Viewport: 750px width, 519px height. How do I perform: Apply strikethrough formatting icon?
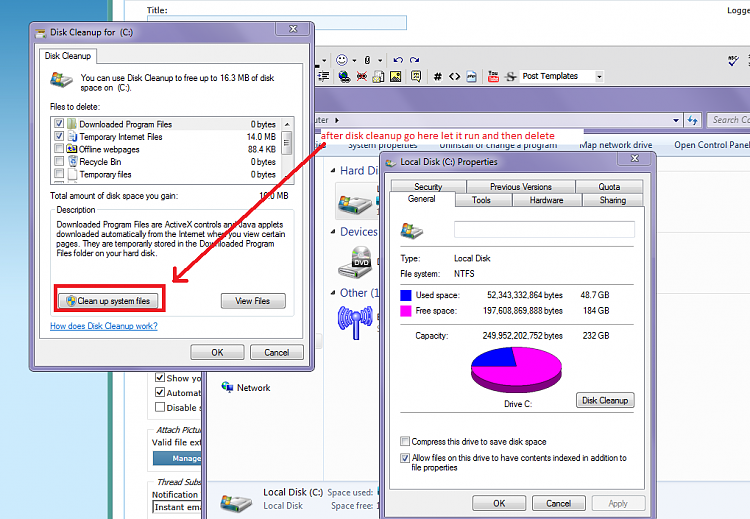click(x=511, y=76)
